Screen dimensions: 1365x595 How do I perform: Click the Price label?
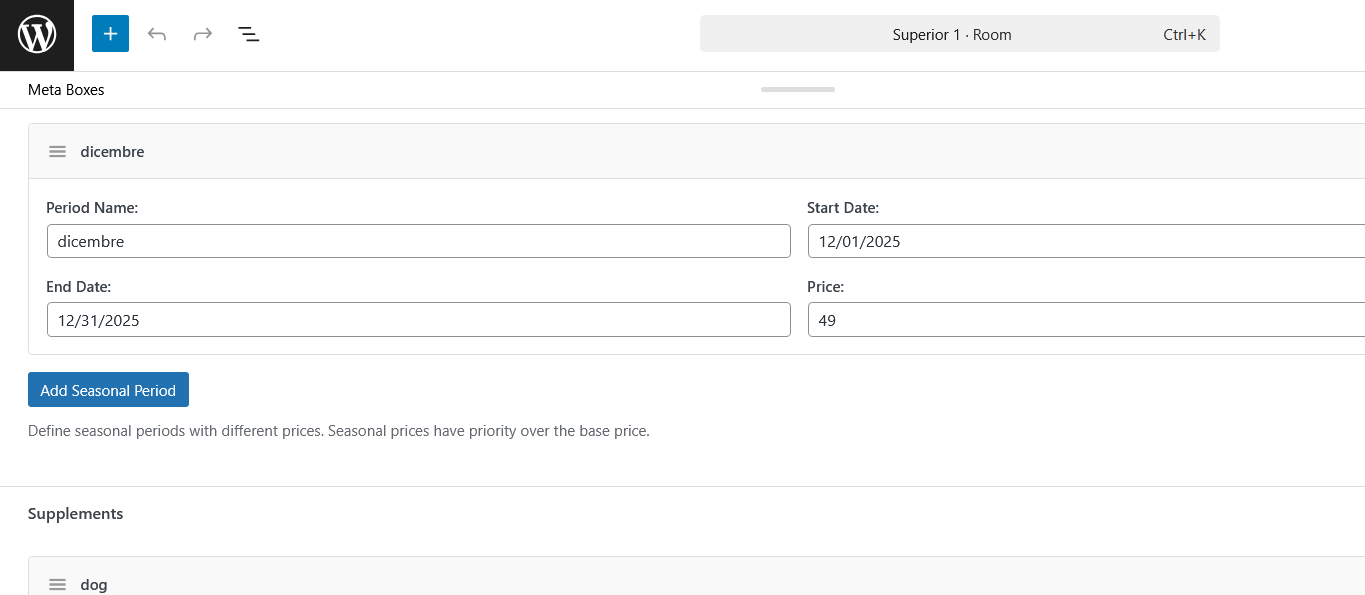(x=826, y=287)
